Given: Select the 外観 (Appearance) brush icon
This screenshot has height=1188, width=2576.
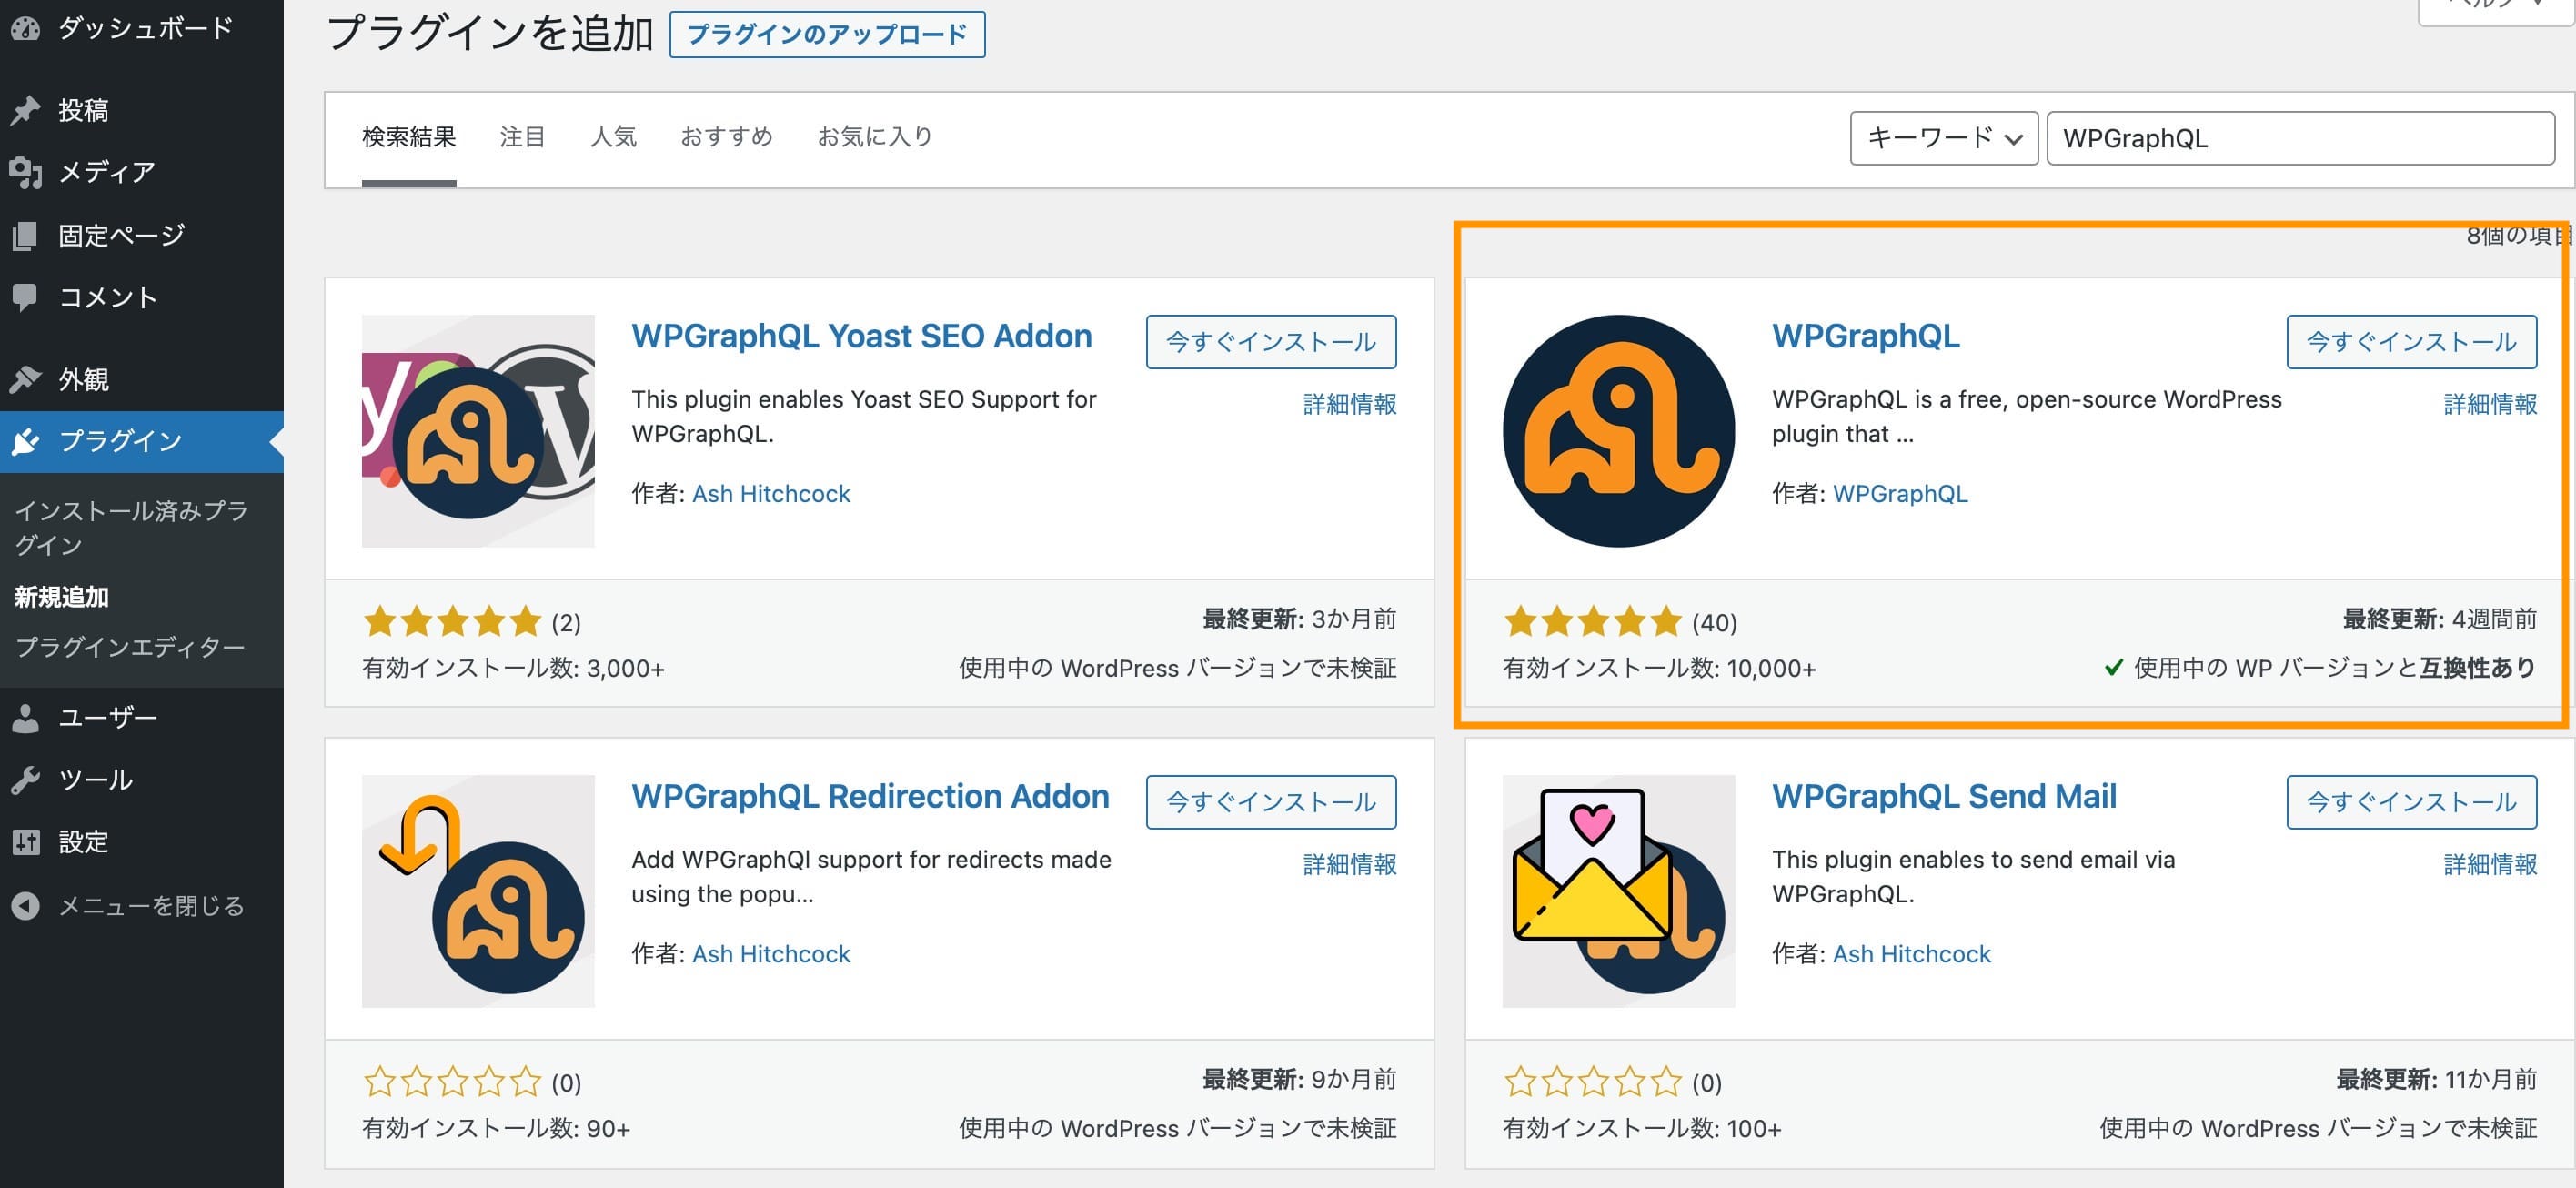Looking at the screenshot, I should [24, 378].
